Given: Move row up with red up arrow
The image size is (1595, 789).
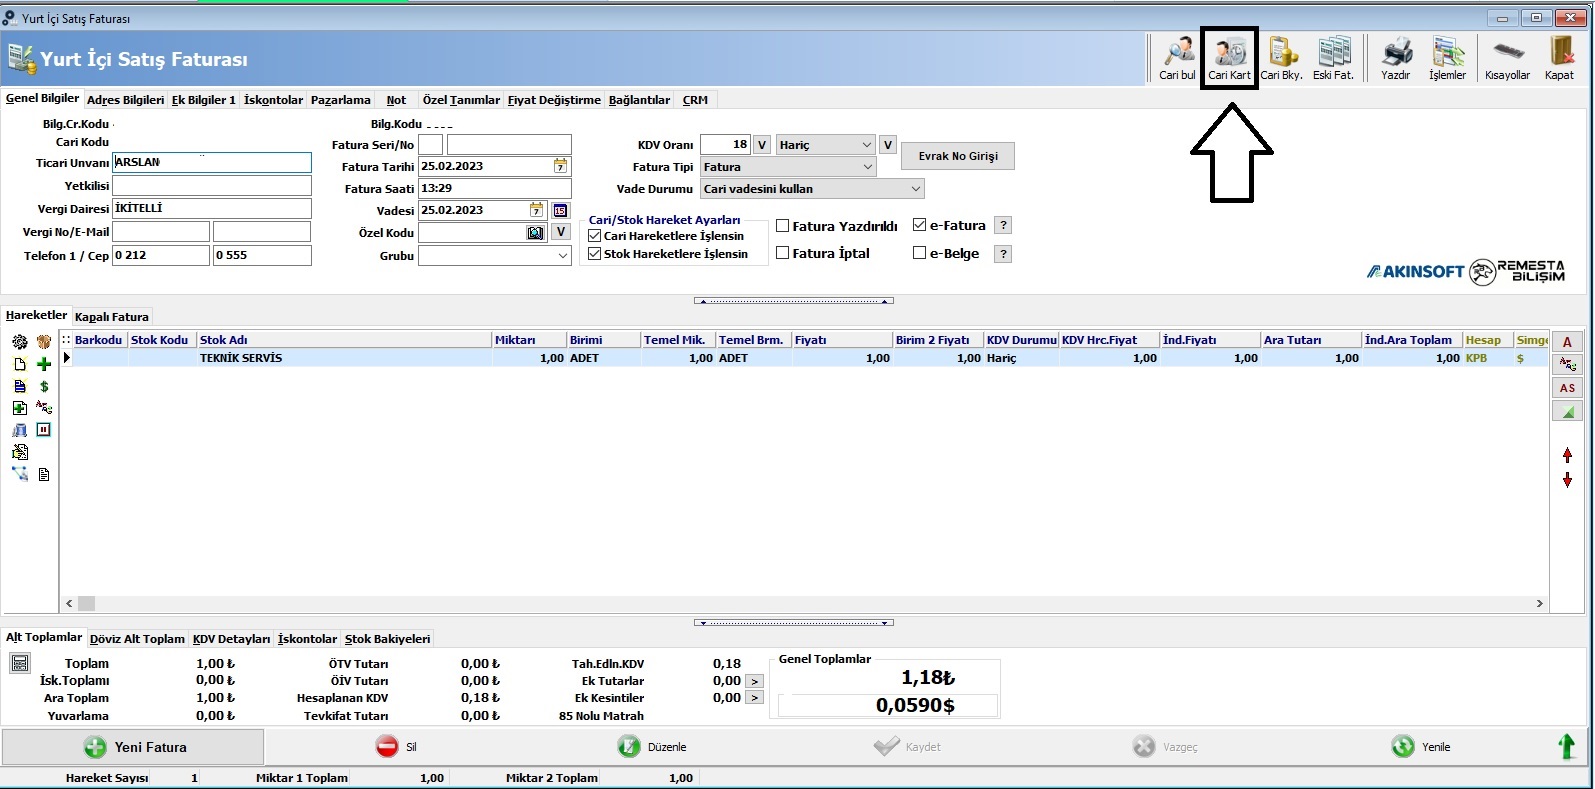Looking at the screenshot, I should pyautogui.click(x=1567, y=455).
